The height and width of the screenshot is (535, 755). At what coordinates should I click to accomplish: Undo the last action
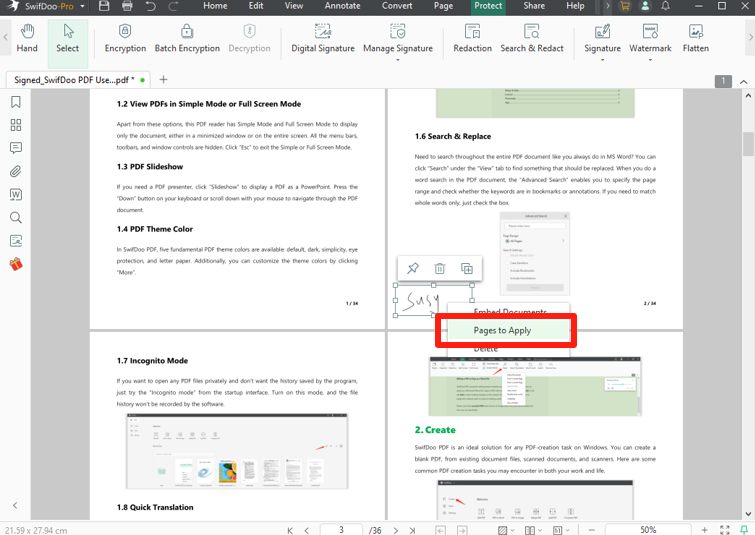[150, 6]
